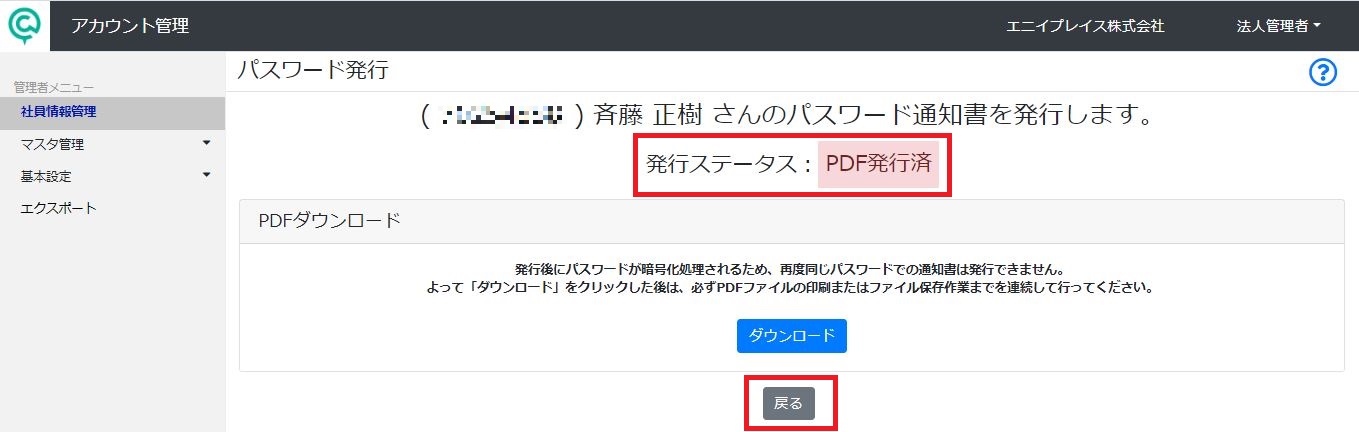This screenshot has height=432, width=1359.
Task: Open エクスポート in the sidebar
Action: pyautogui.click(x=113, y=208)
